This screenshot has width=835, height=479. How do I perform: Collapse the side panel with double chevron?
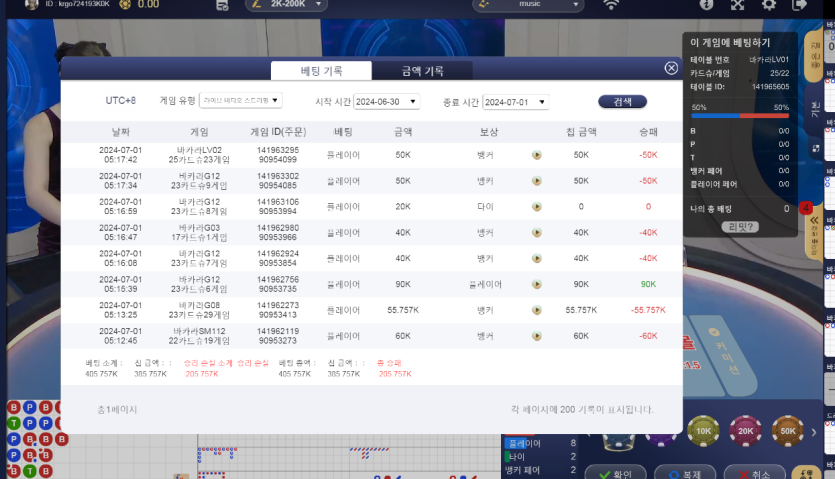(814, 220)
